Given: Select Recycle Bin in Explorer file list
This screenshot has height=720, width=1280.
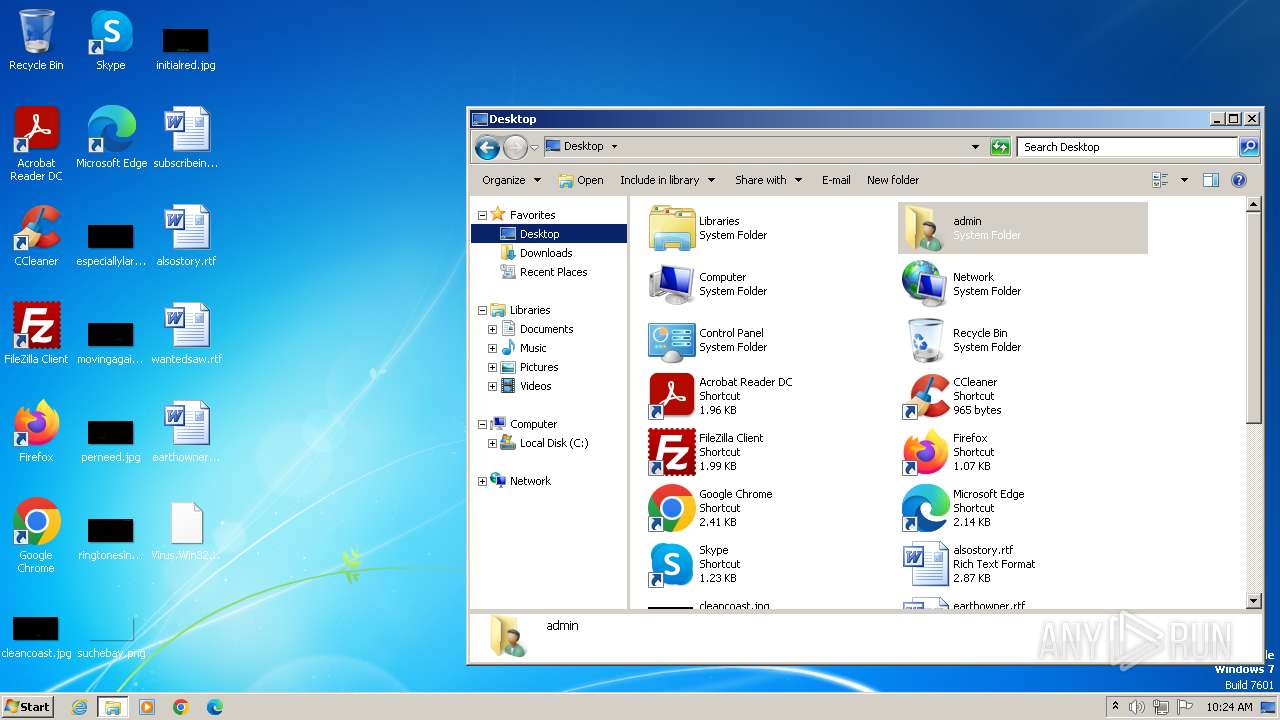Looking at the screenshot, I should (1023, 340).
